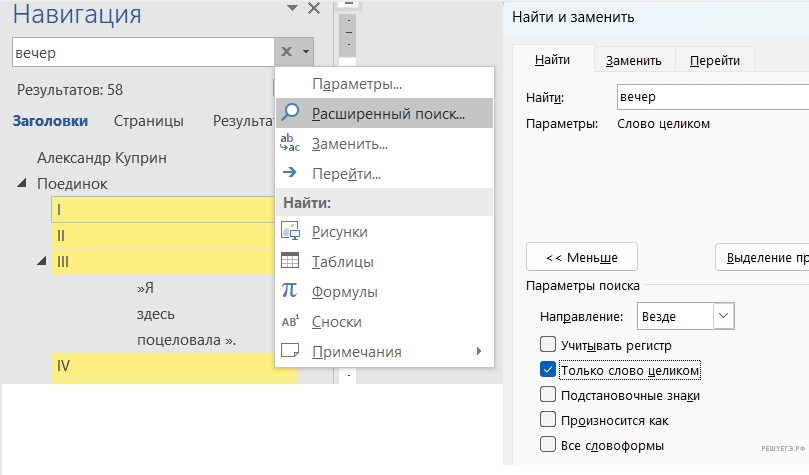Enable the Подстановочные знаки checkbox

(x=547, y=395)
